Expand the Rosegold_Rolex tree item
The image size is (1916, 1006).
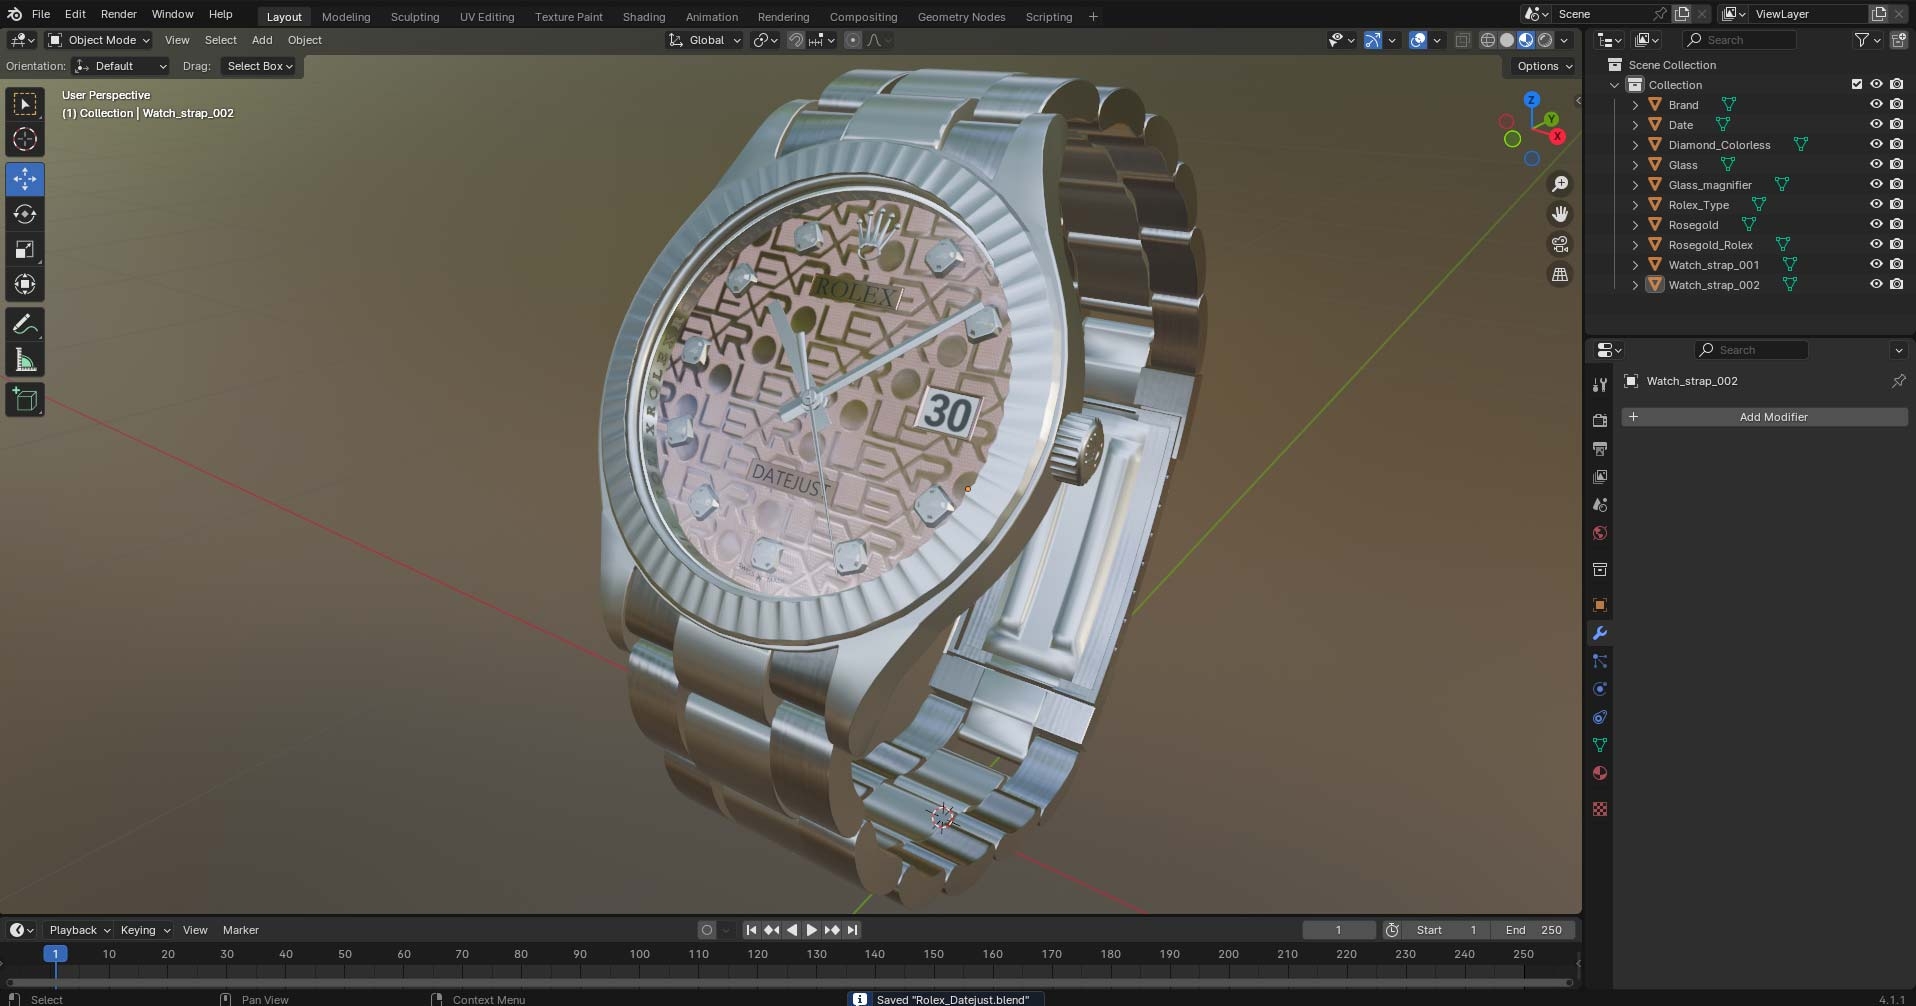tap(1635, 244)
